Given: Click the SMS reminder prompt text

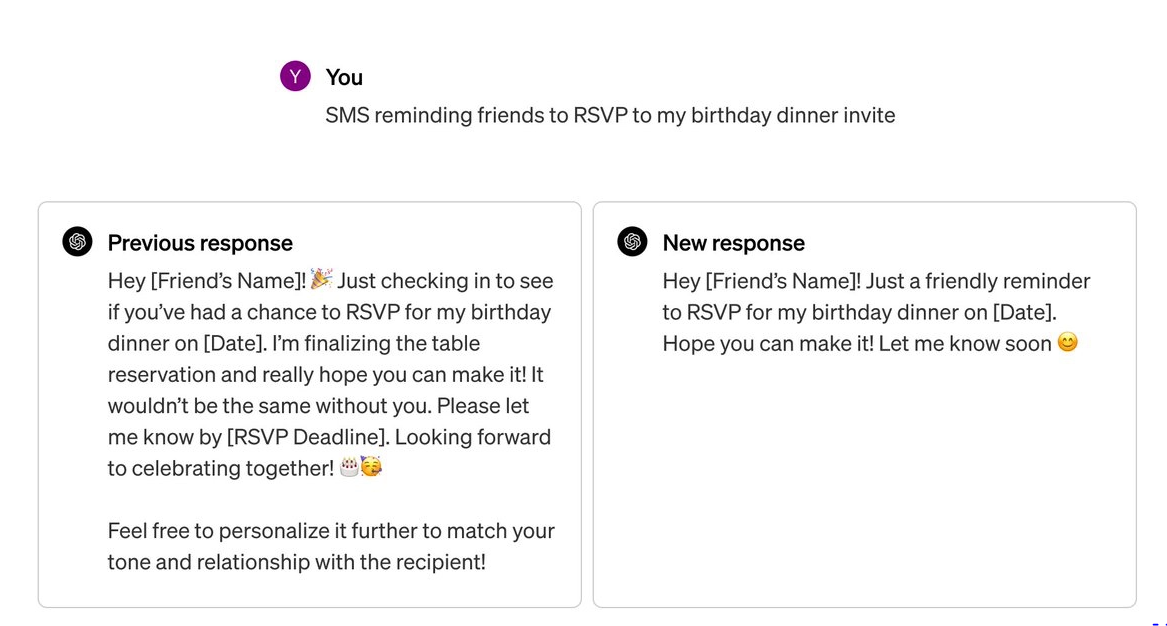Looking at the screenshot, I should pos(610,115).
